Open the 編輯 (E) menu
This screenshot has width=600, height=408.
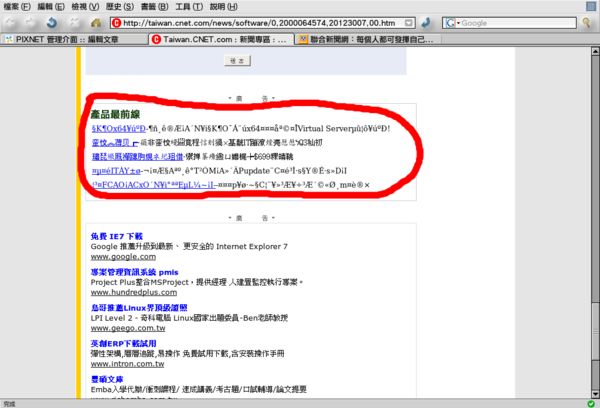click(51, 7)
